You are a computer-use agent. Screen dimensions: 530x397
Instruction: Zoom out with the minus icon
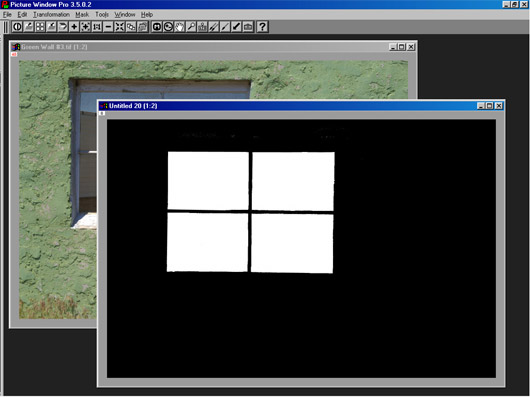click(108, 27)
